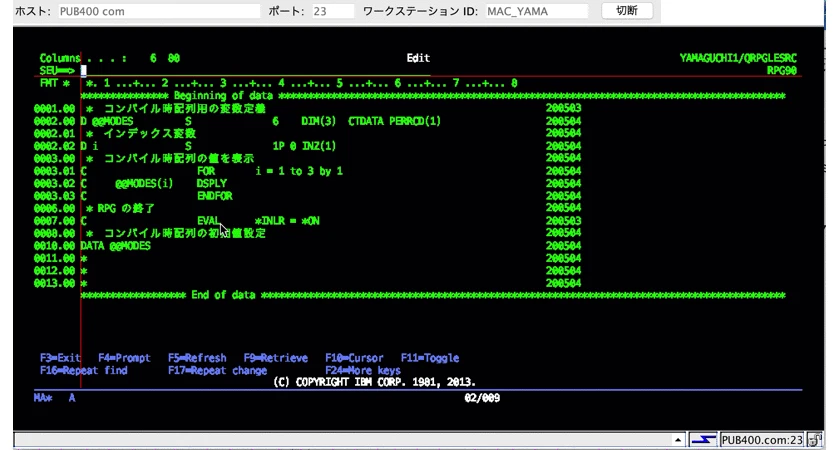Click the EVAL opcode
This screenshot has height=450, width=840.
(x=208, y=221)
